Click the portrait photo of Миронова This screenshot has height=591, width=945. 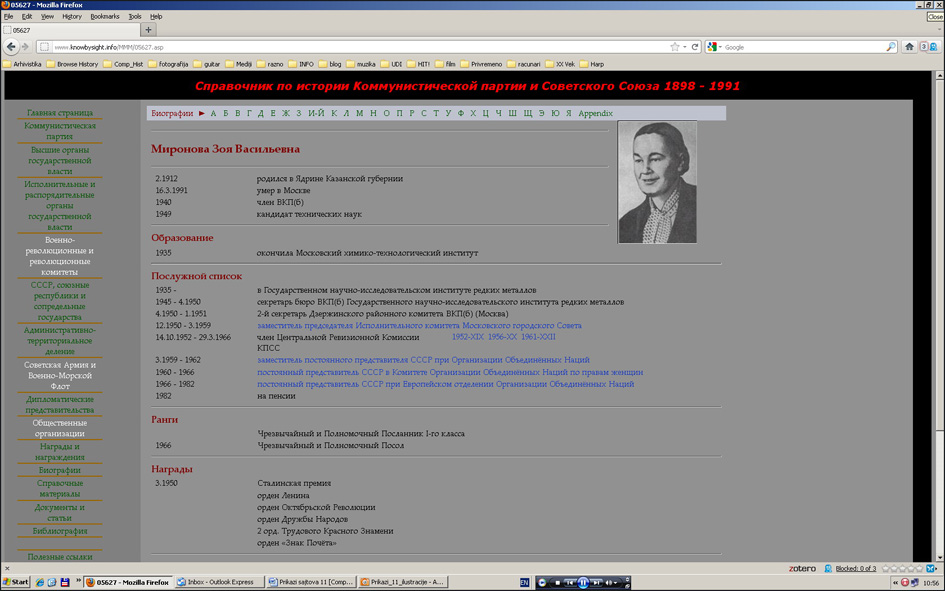(657, 182)
